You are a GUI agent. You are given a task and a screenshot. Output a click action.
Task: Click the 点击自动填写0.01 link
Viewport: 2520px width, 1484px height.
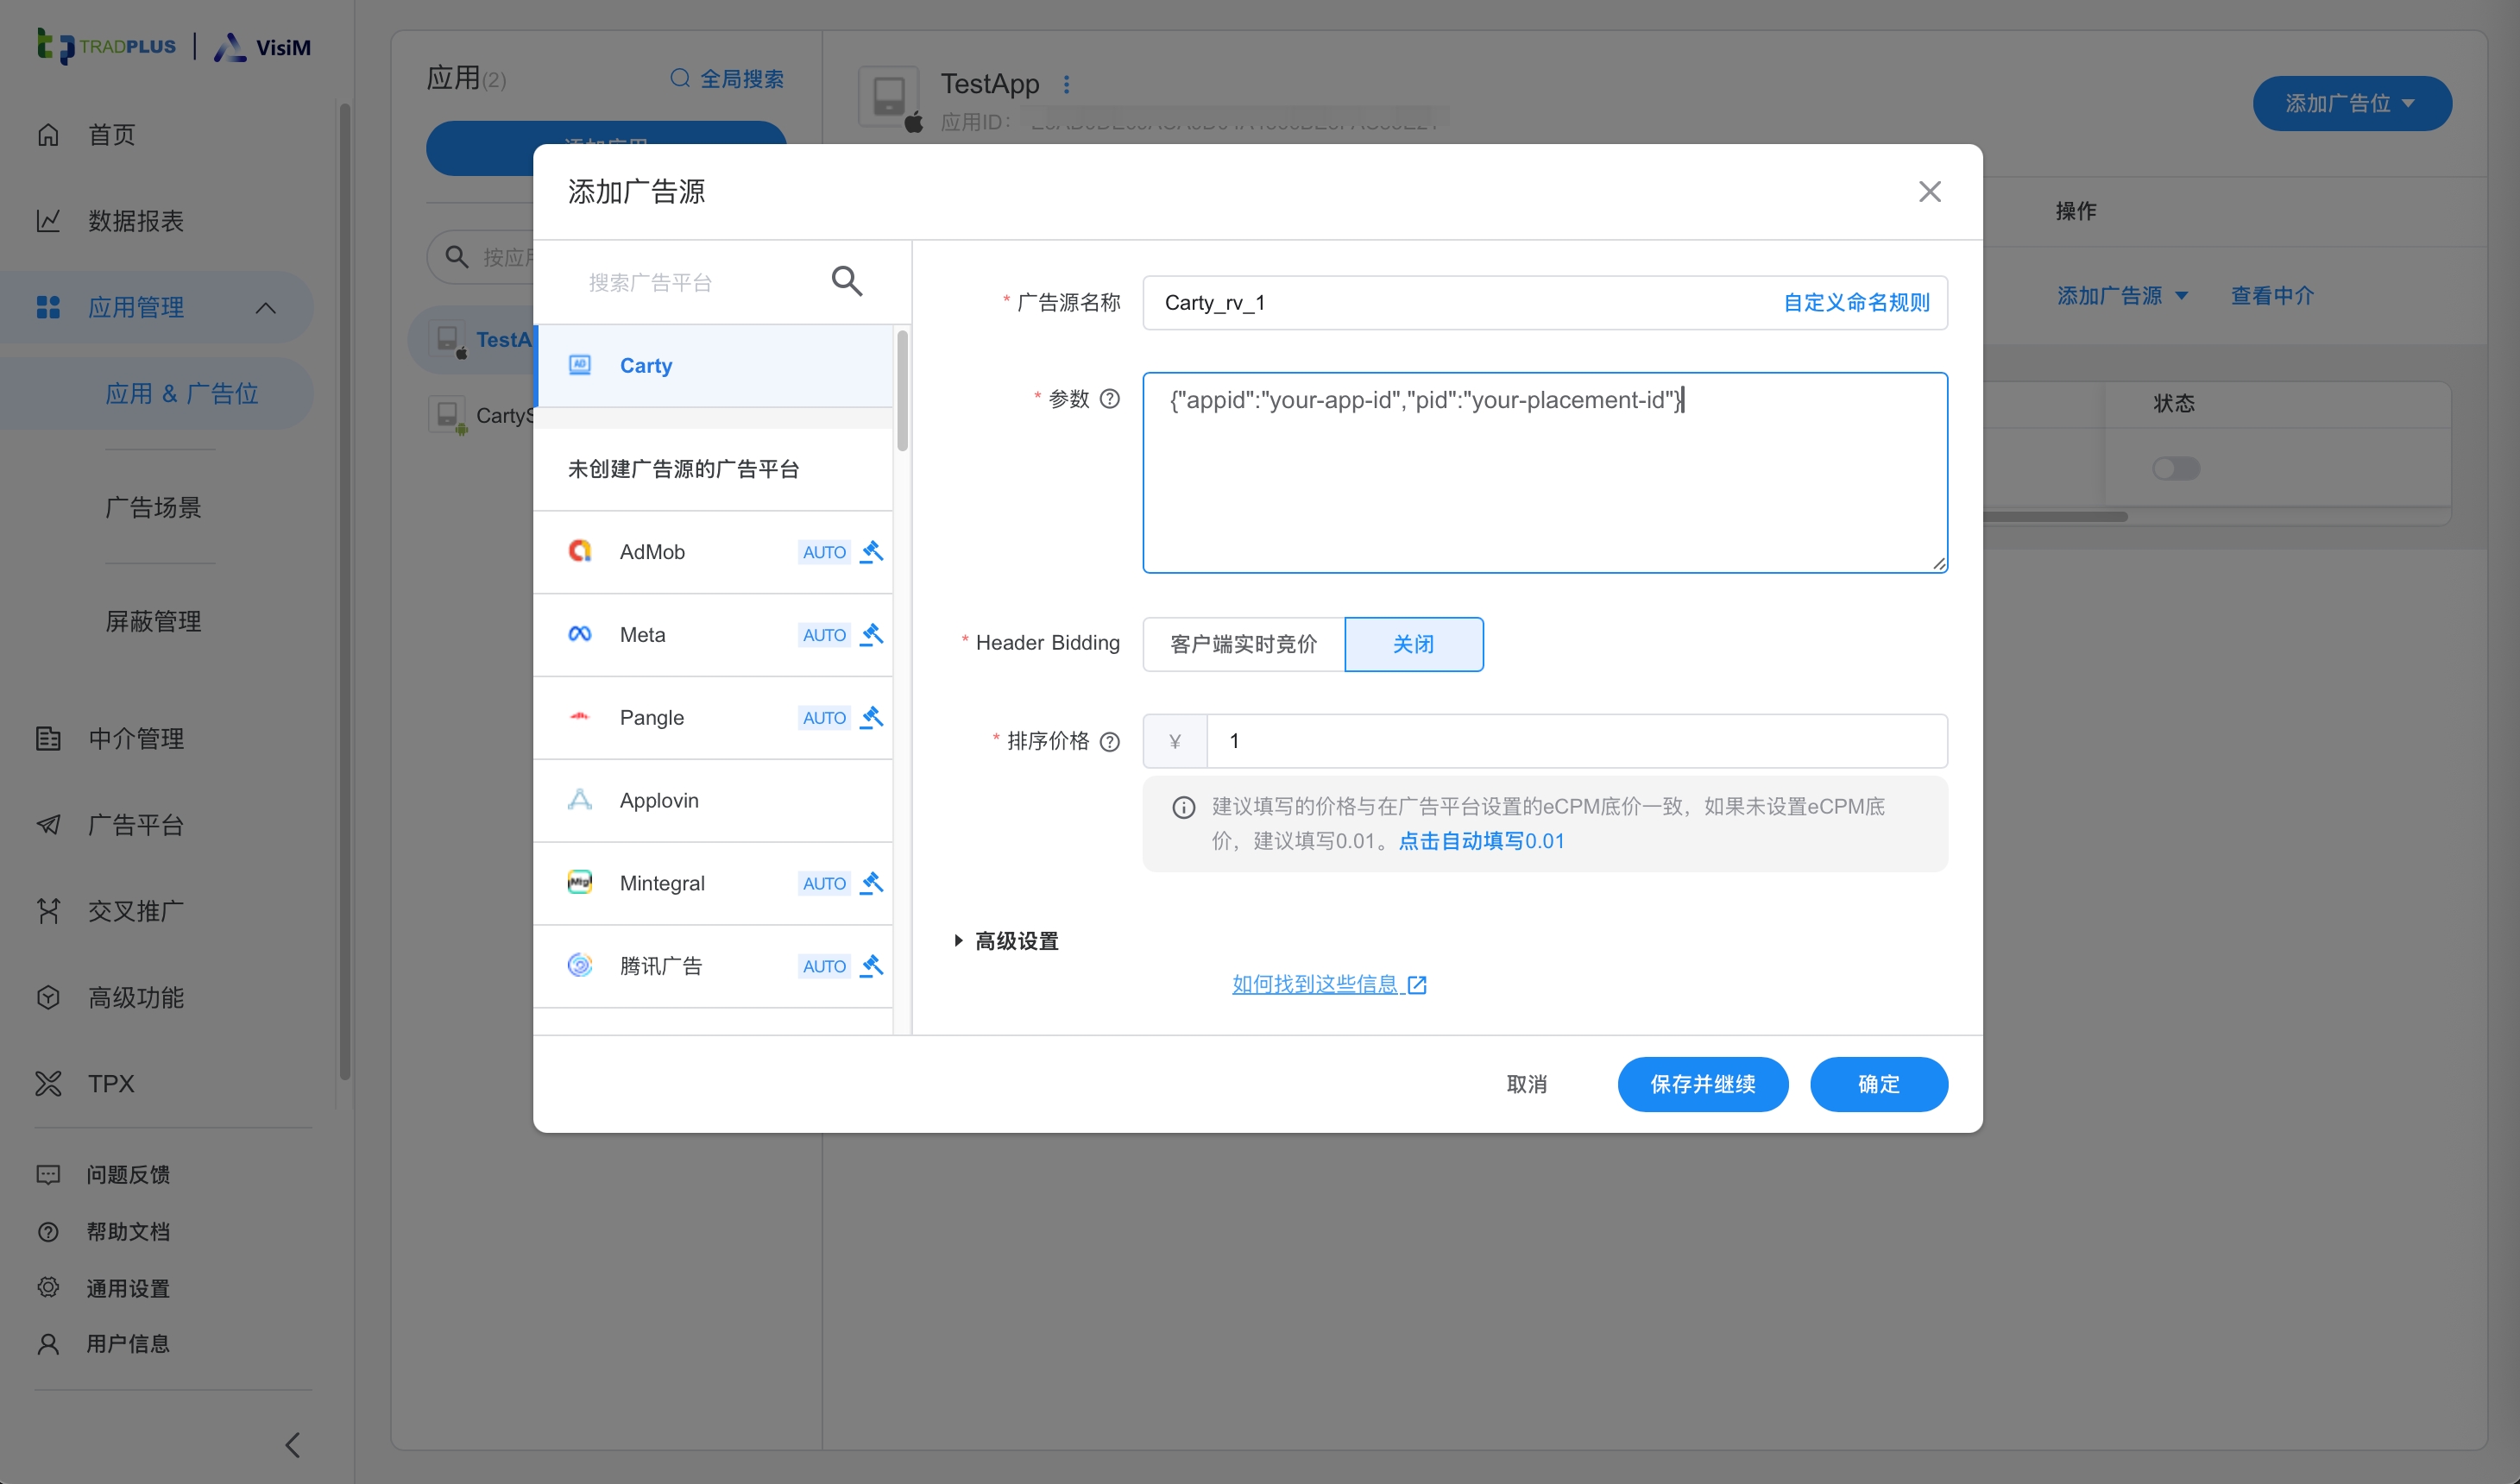pyautogui.click(x=1481, y=841)
